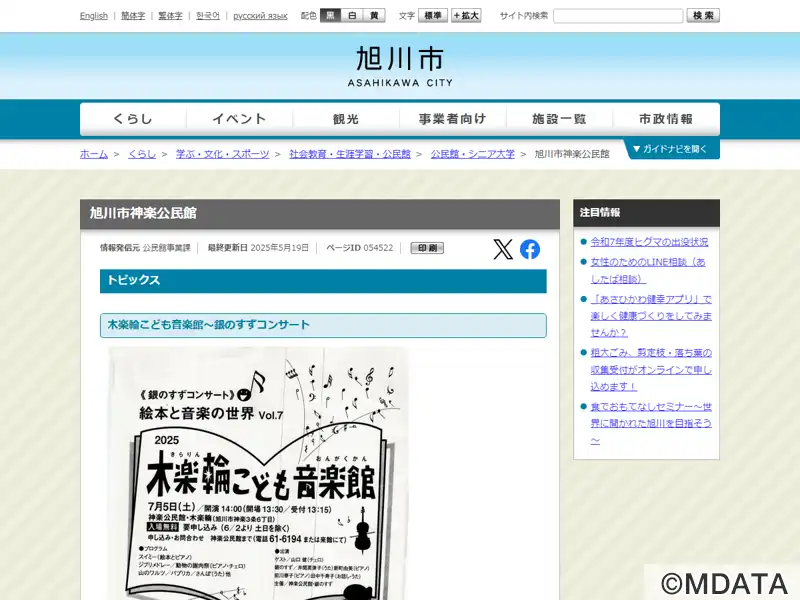Switch language to 繁體字

[x=170, y=16]
